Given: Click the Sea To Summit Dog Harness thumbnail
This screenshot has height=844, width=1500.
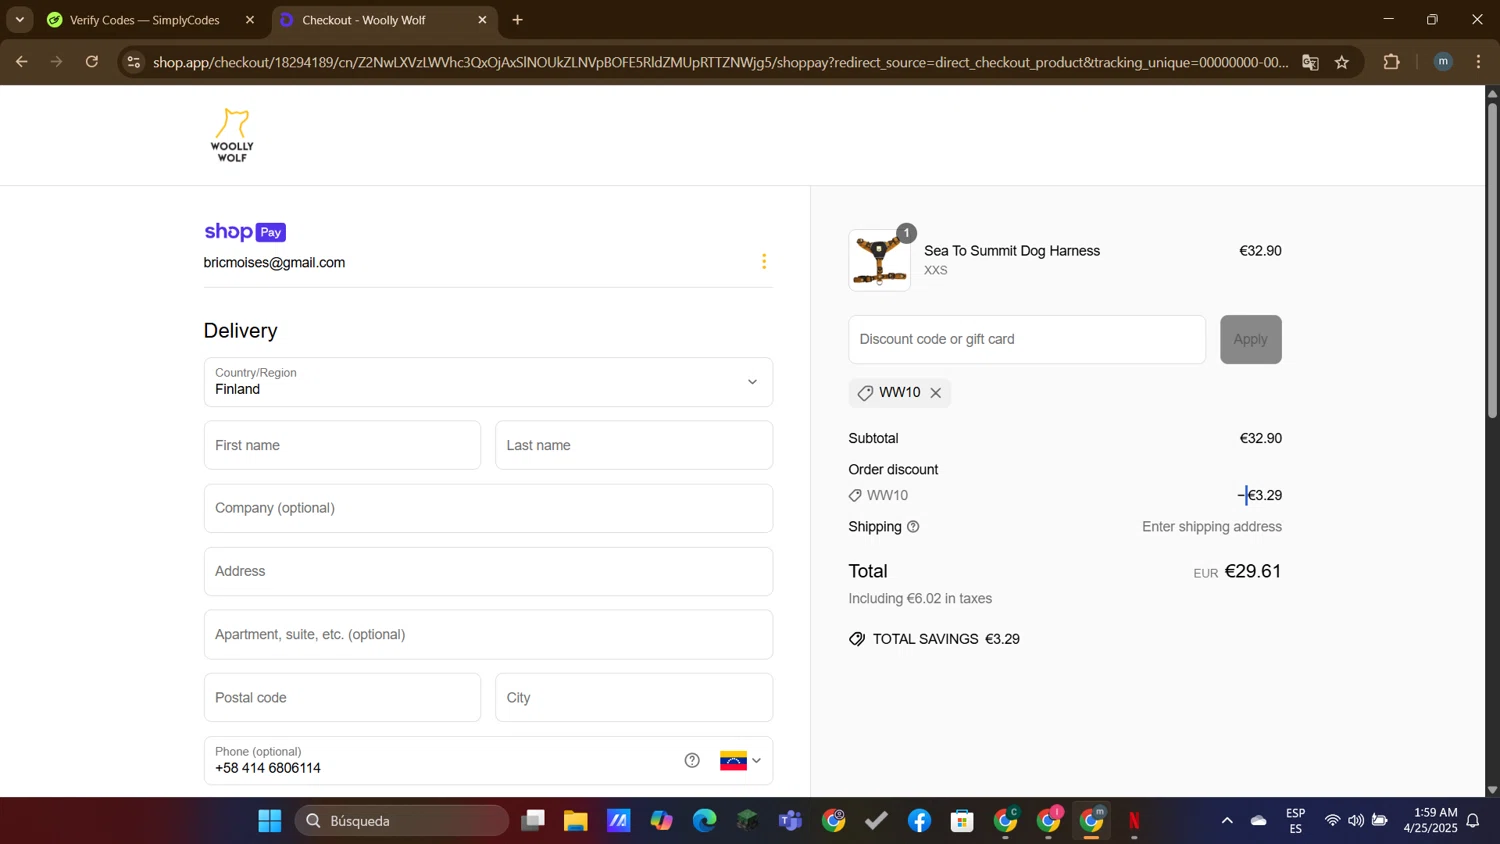Looking at the screenshot, I should click(880, 260).
